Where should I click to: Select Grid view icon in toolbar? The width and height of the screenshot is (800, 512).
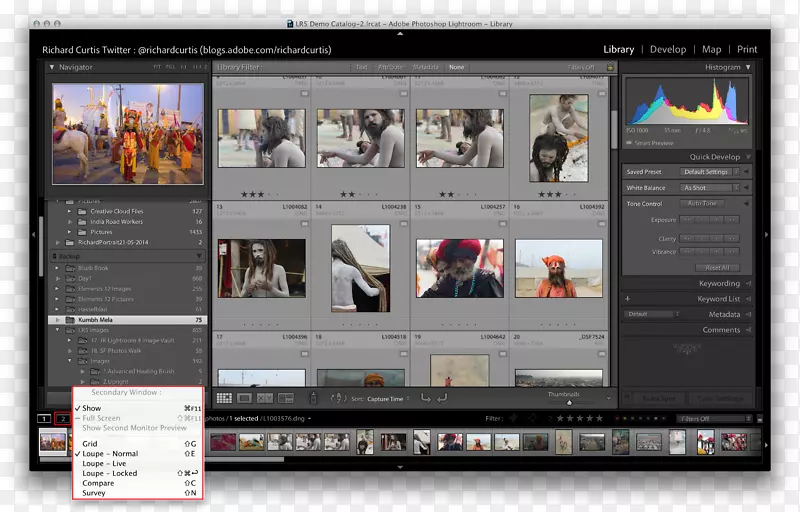tap(224, 398)
